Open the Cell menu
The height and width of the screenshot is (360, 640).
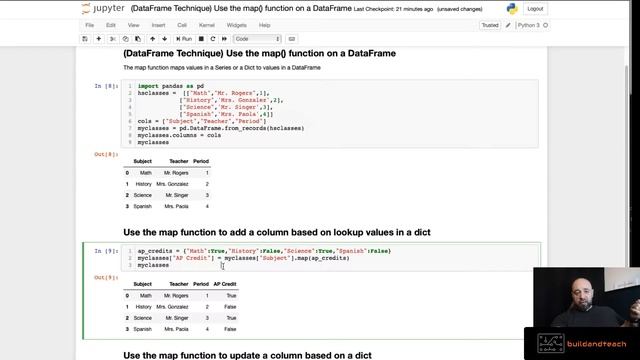(x=182, y=25)
